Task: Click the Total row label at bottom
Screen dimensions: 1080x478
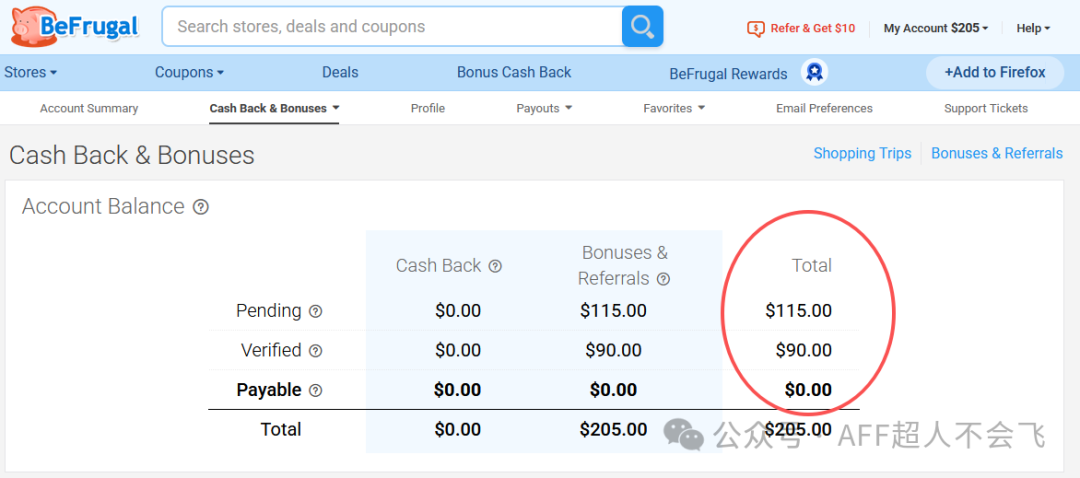Action: coord(281,430)
